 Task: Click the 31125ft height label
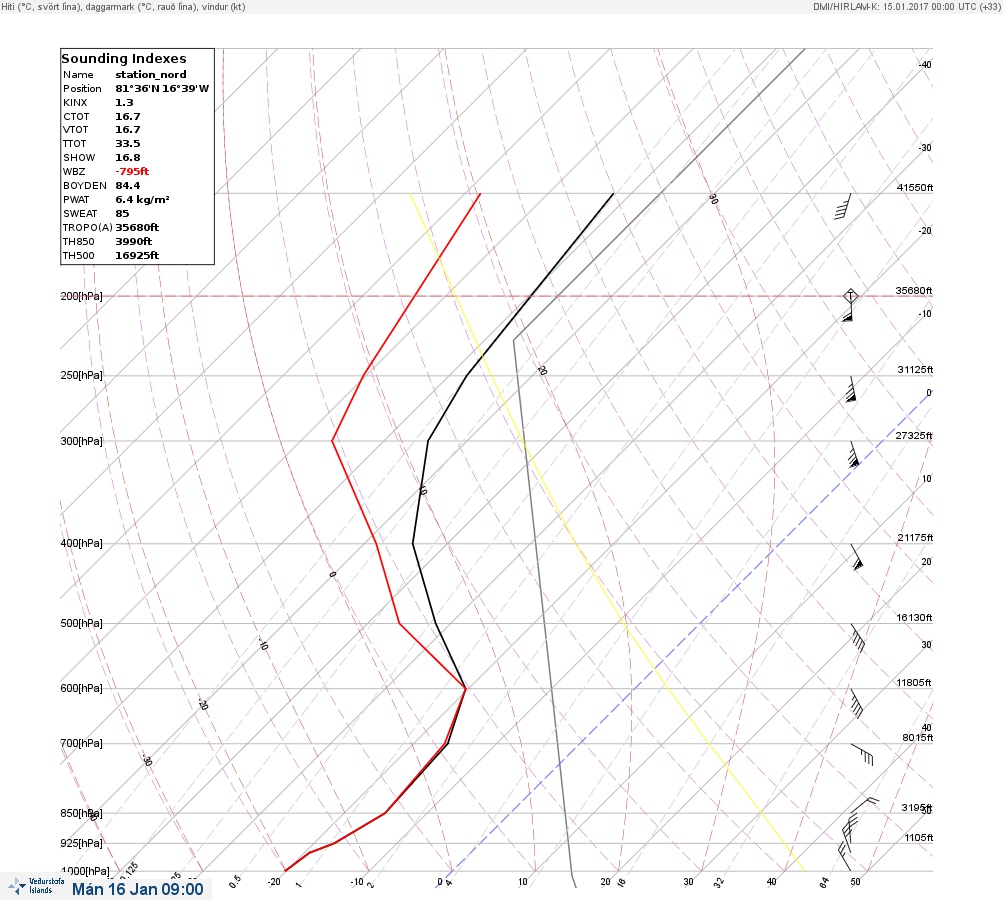click(x=915, y=370)
